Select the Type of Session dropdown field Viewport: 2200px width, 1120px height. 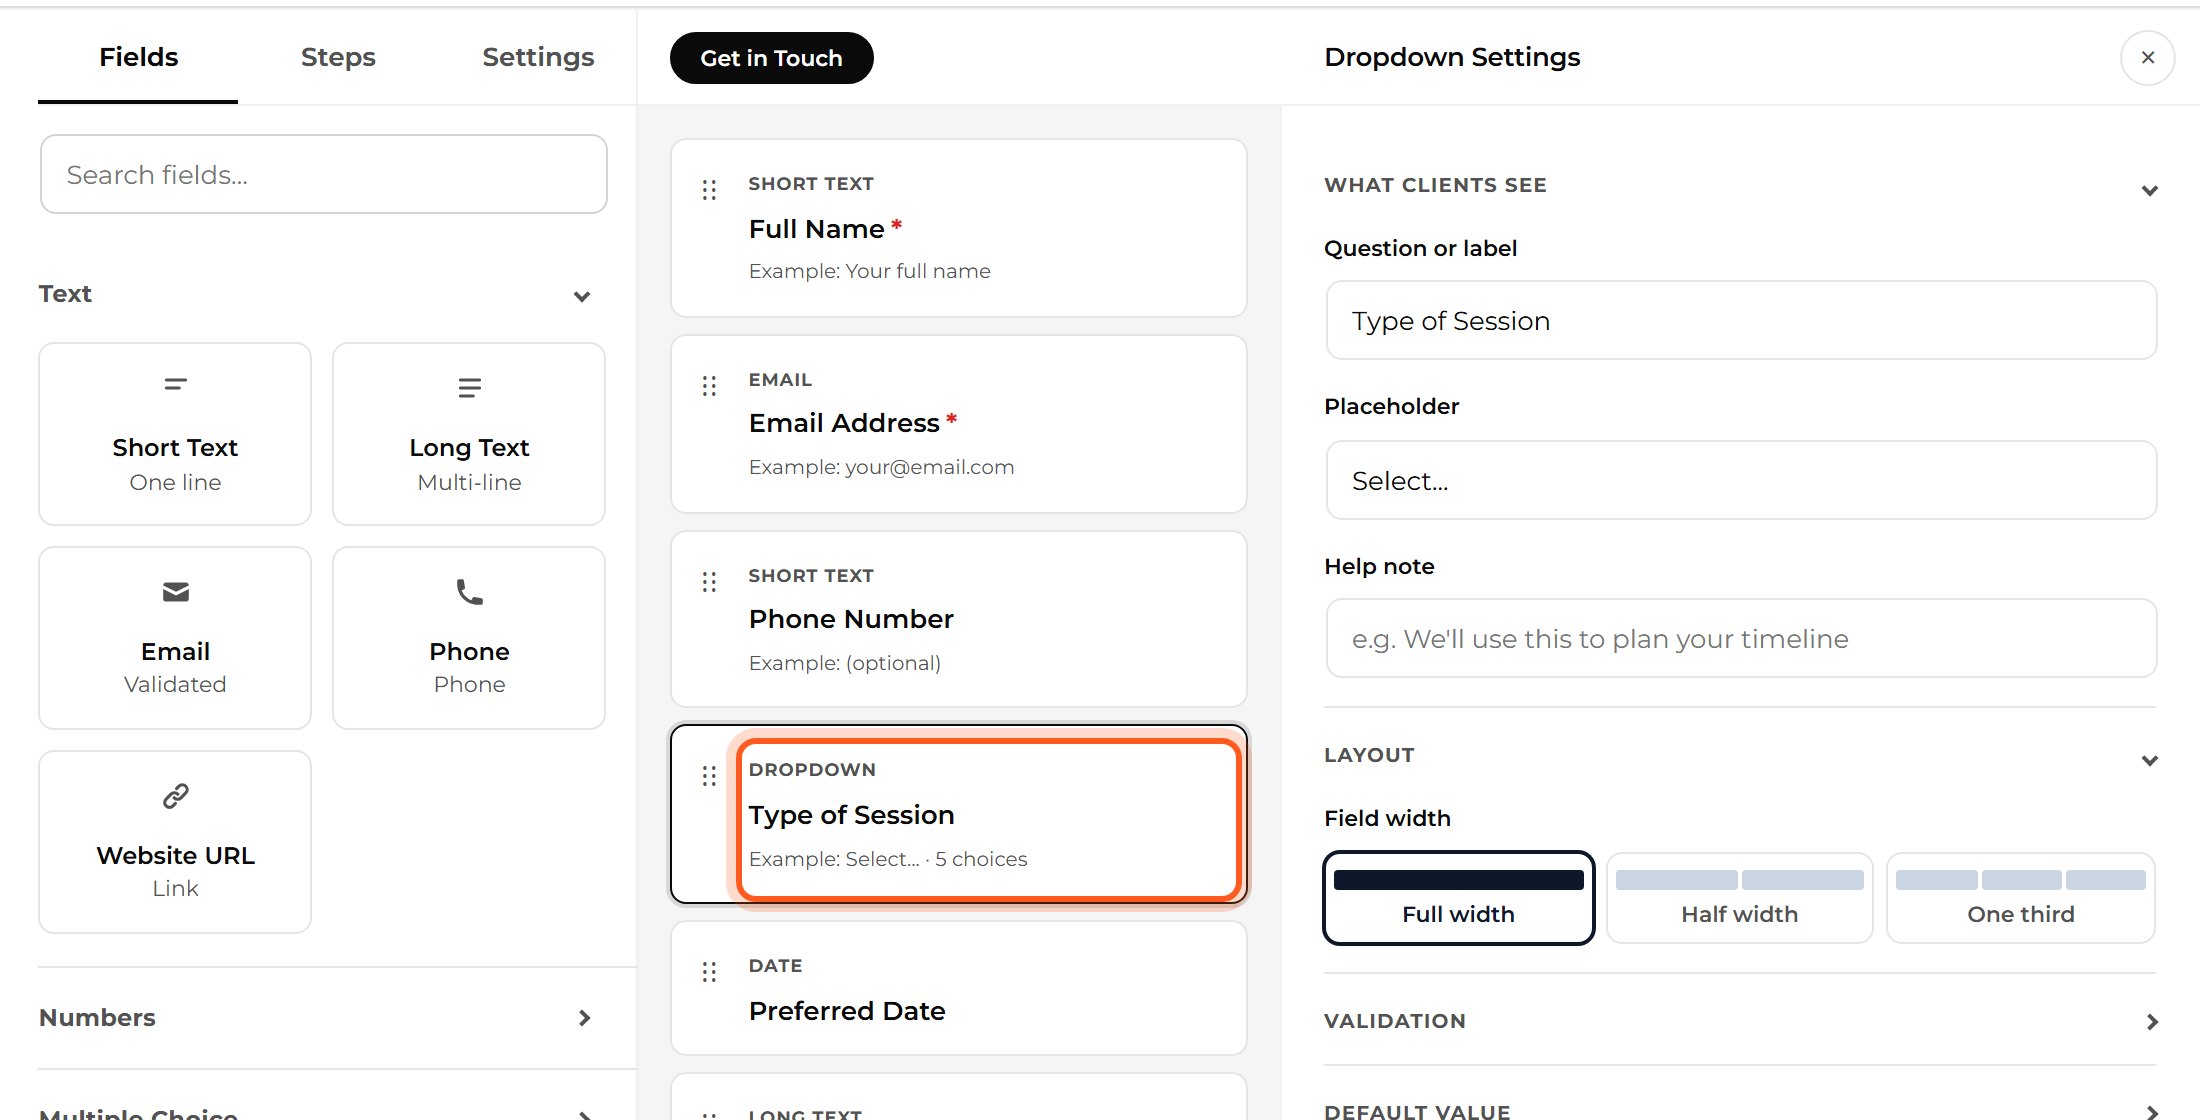[x=958, y=814]
